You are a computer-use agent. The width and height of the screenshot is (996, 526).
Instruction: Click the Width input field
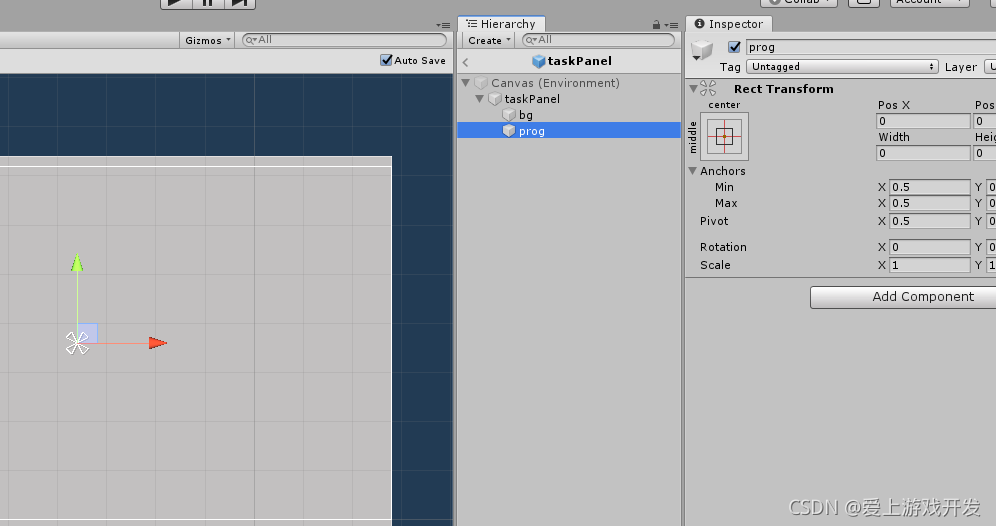(x=924, y=153)
